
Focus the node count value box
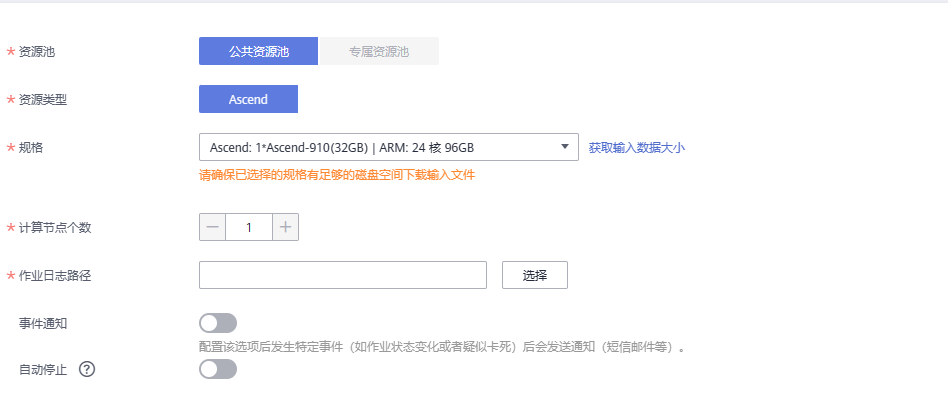(x=249, y=227)
